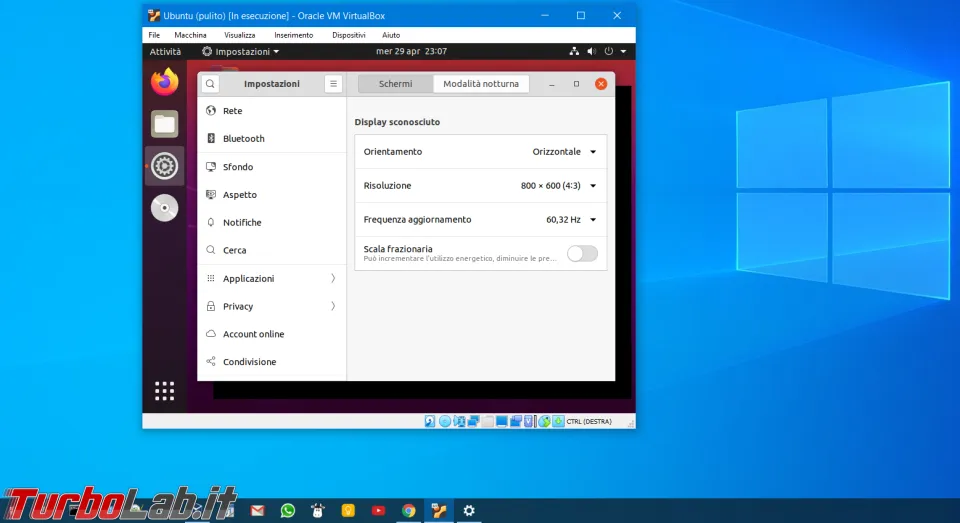Select Cerca in settings sidebar

(x=272, y=250)
